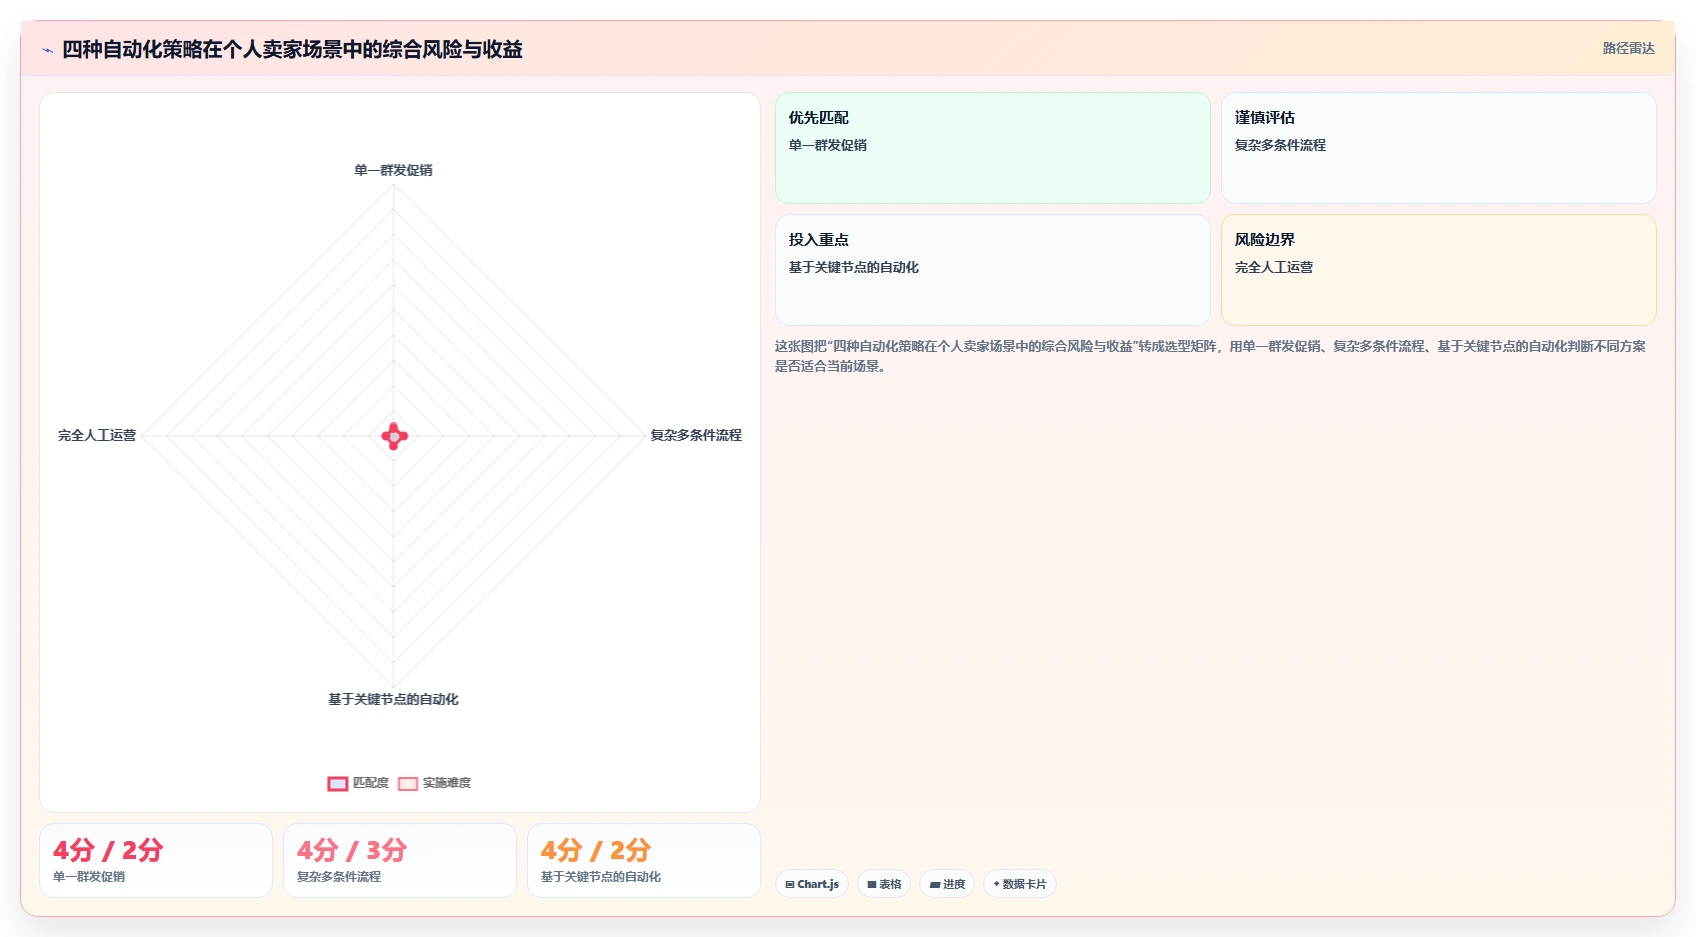
Task: Click 单一群发促销 text in 优先匹配 card
Action: (828, 145)
